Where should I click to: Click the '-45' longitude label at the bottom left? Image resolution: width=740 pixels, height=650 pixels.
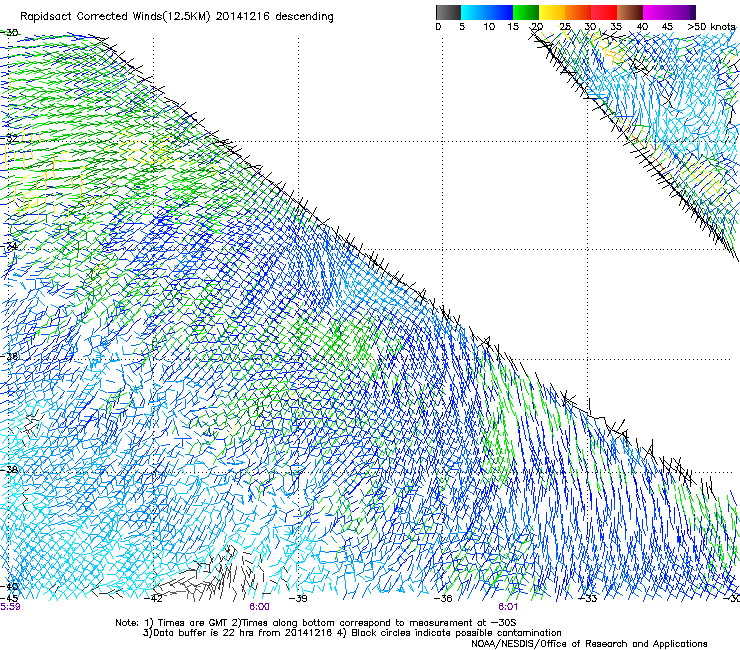coord(9,598)
